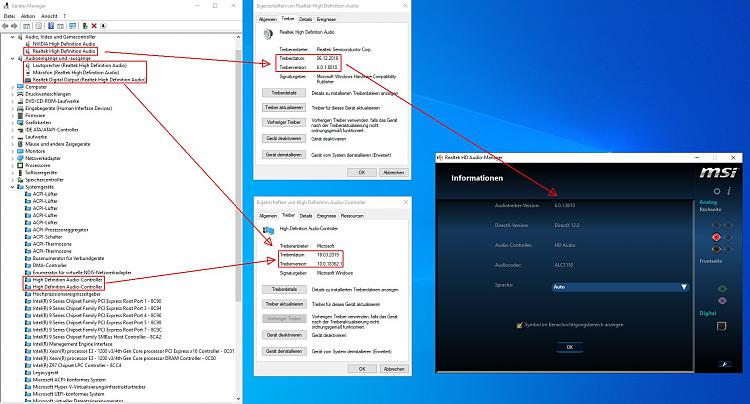Select 'DMA-Controller' in Systemgeräte
Screen dimensions: 750x404
click(x=50, y=265)
